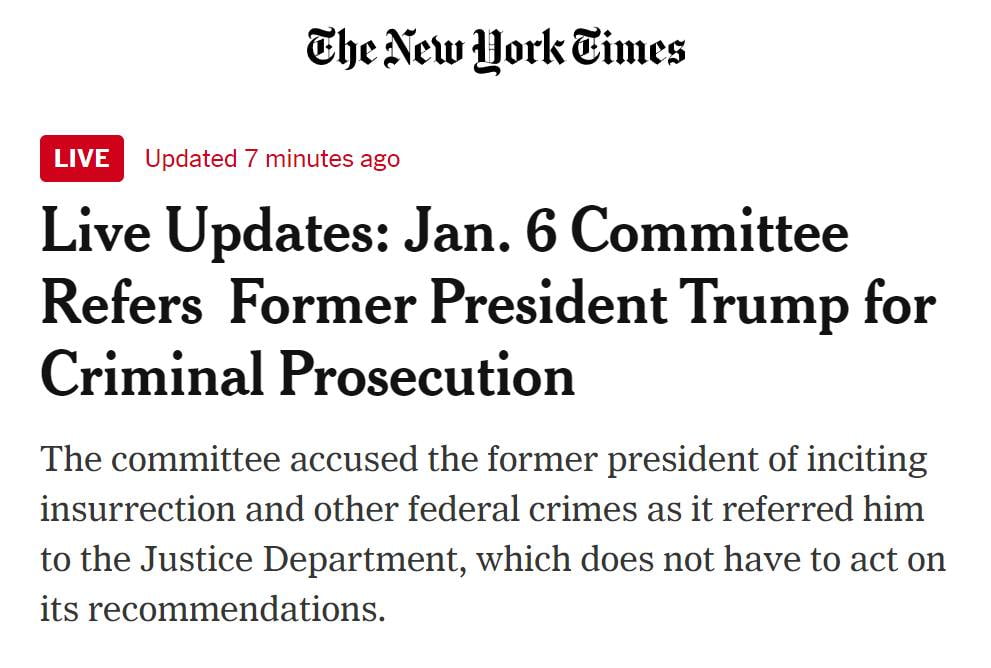
Task: Click the word "Refers" in the headline
Action: coord(121,304)
